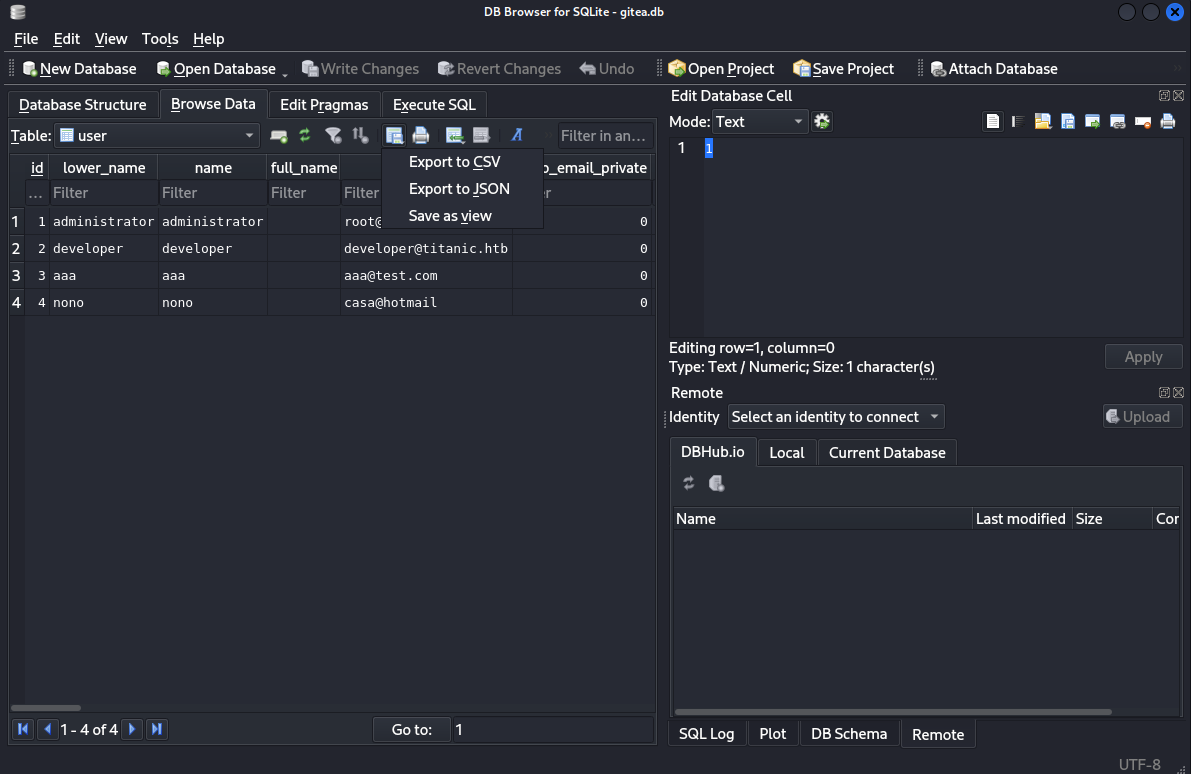Expand the Identity dropdown in Remote panel
Screen dimensions: 1191x774
click(836, 417)
